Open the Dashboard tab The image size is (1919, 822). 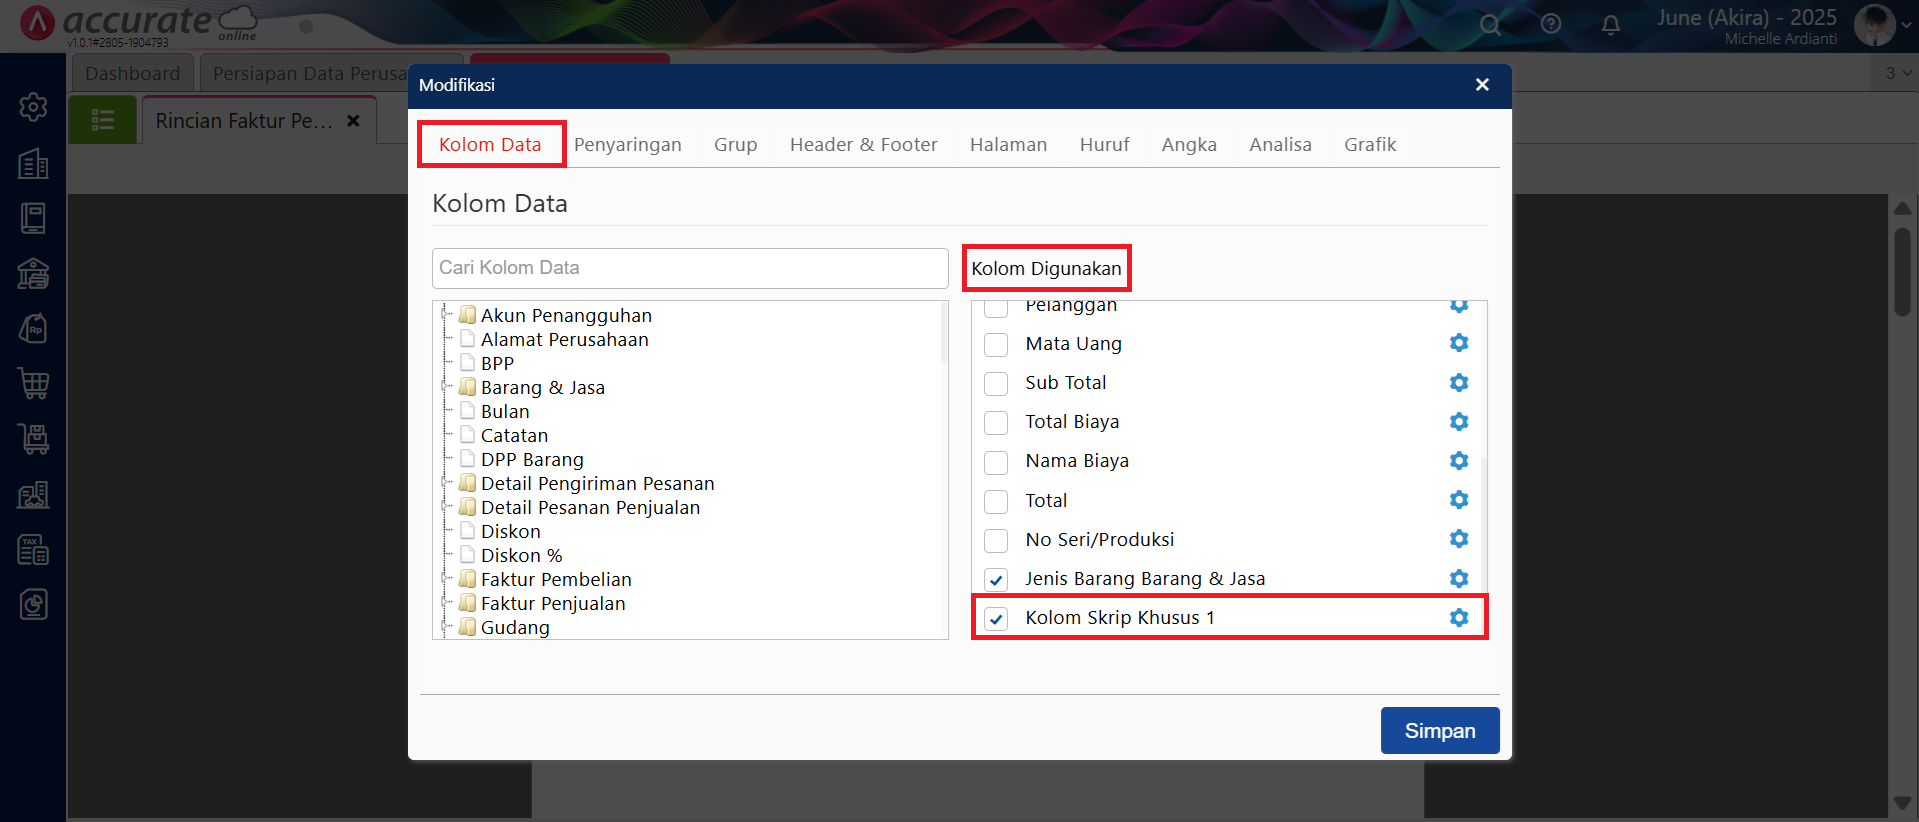133,73
